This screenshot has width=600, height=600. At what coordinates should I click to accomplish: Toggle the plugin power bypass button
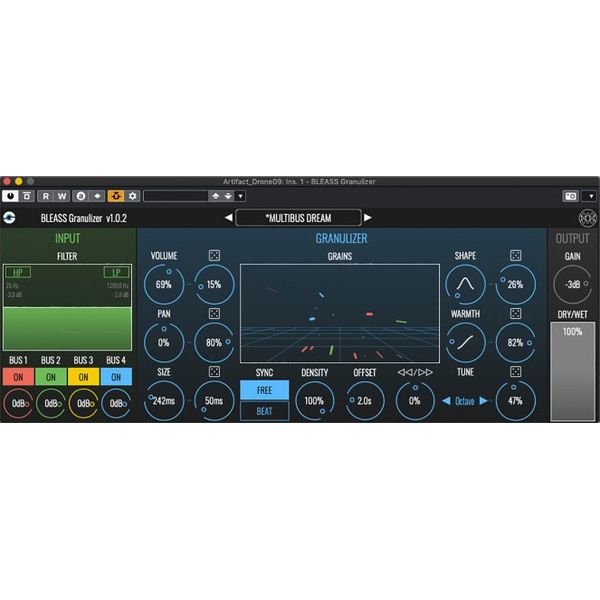[10, 196]
